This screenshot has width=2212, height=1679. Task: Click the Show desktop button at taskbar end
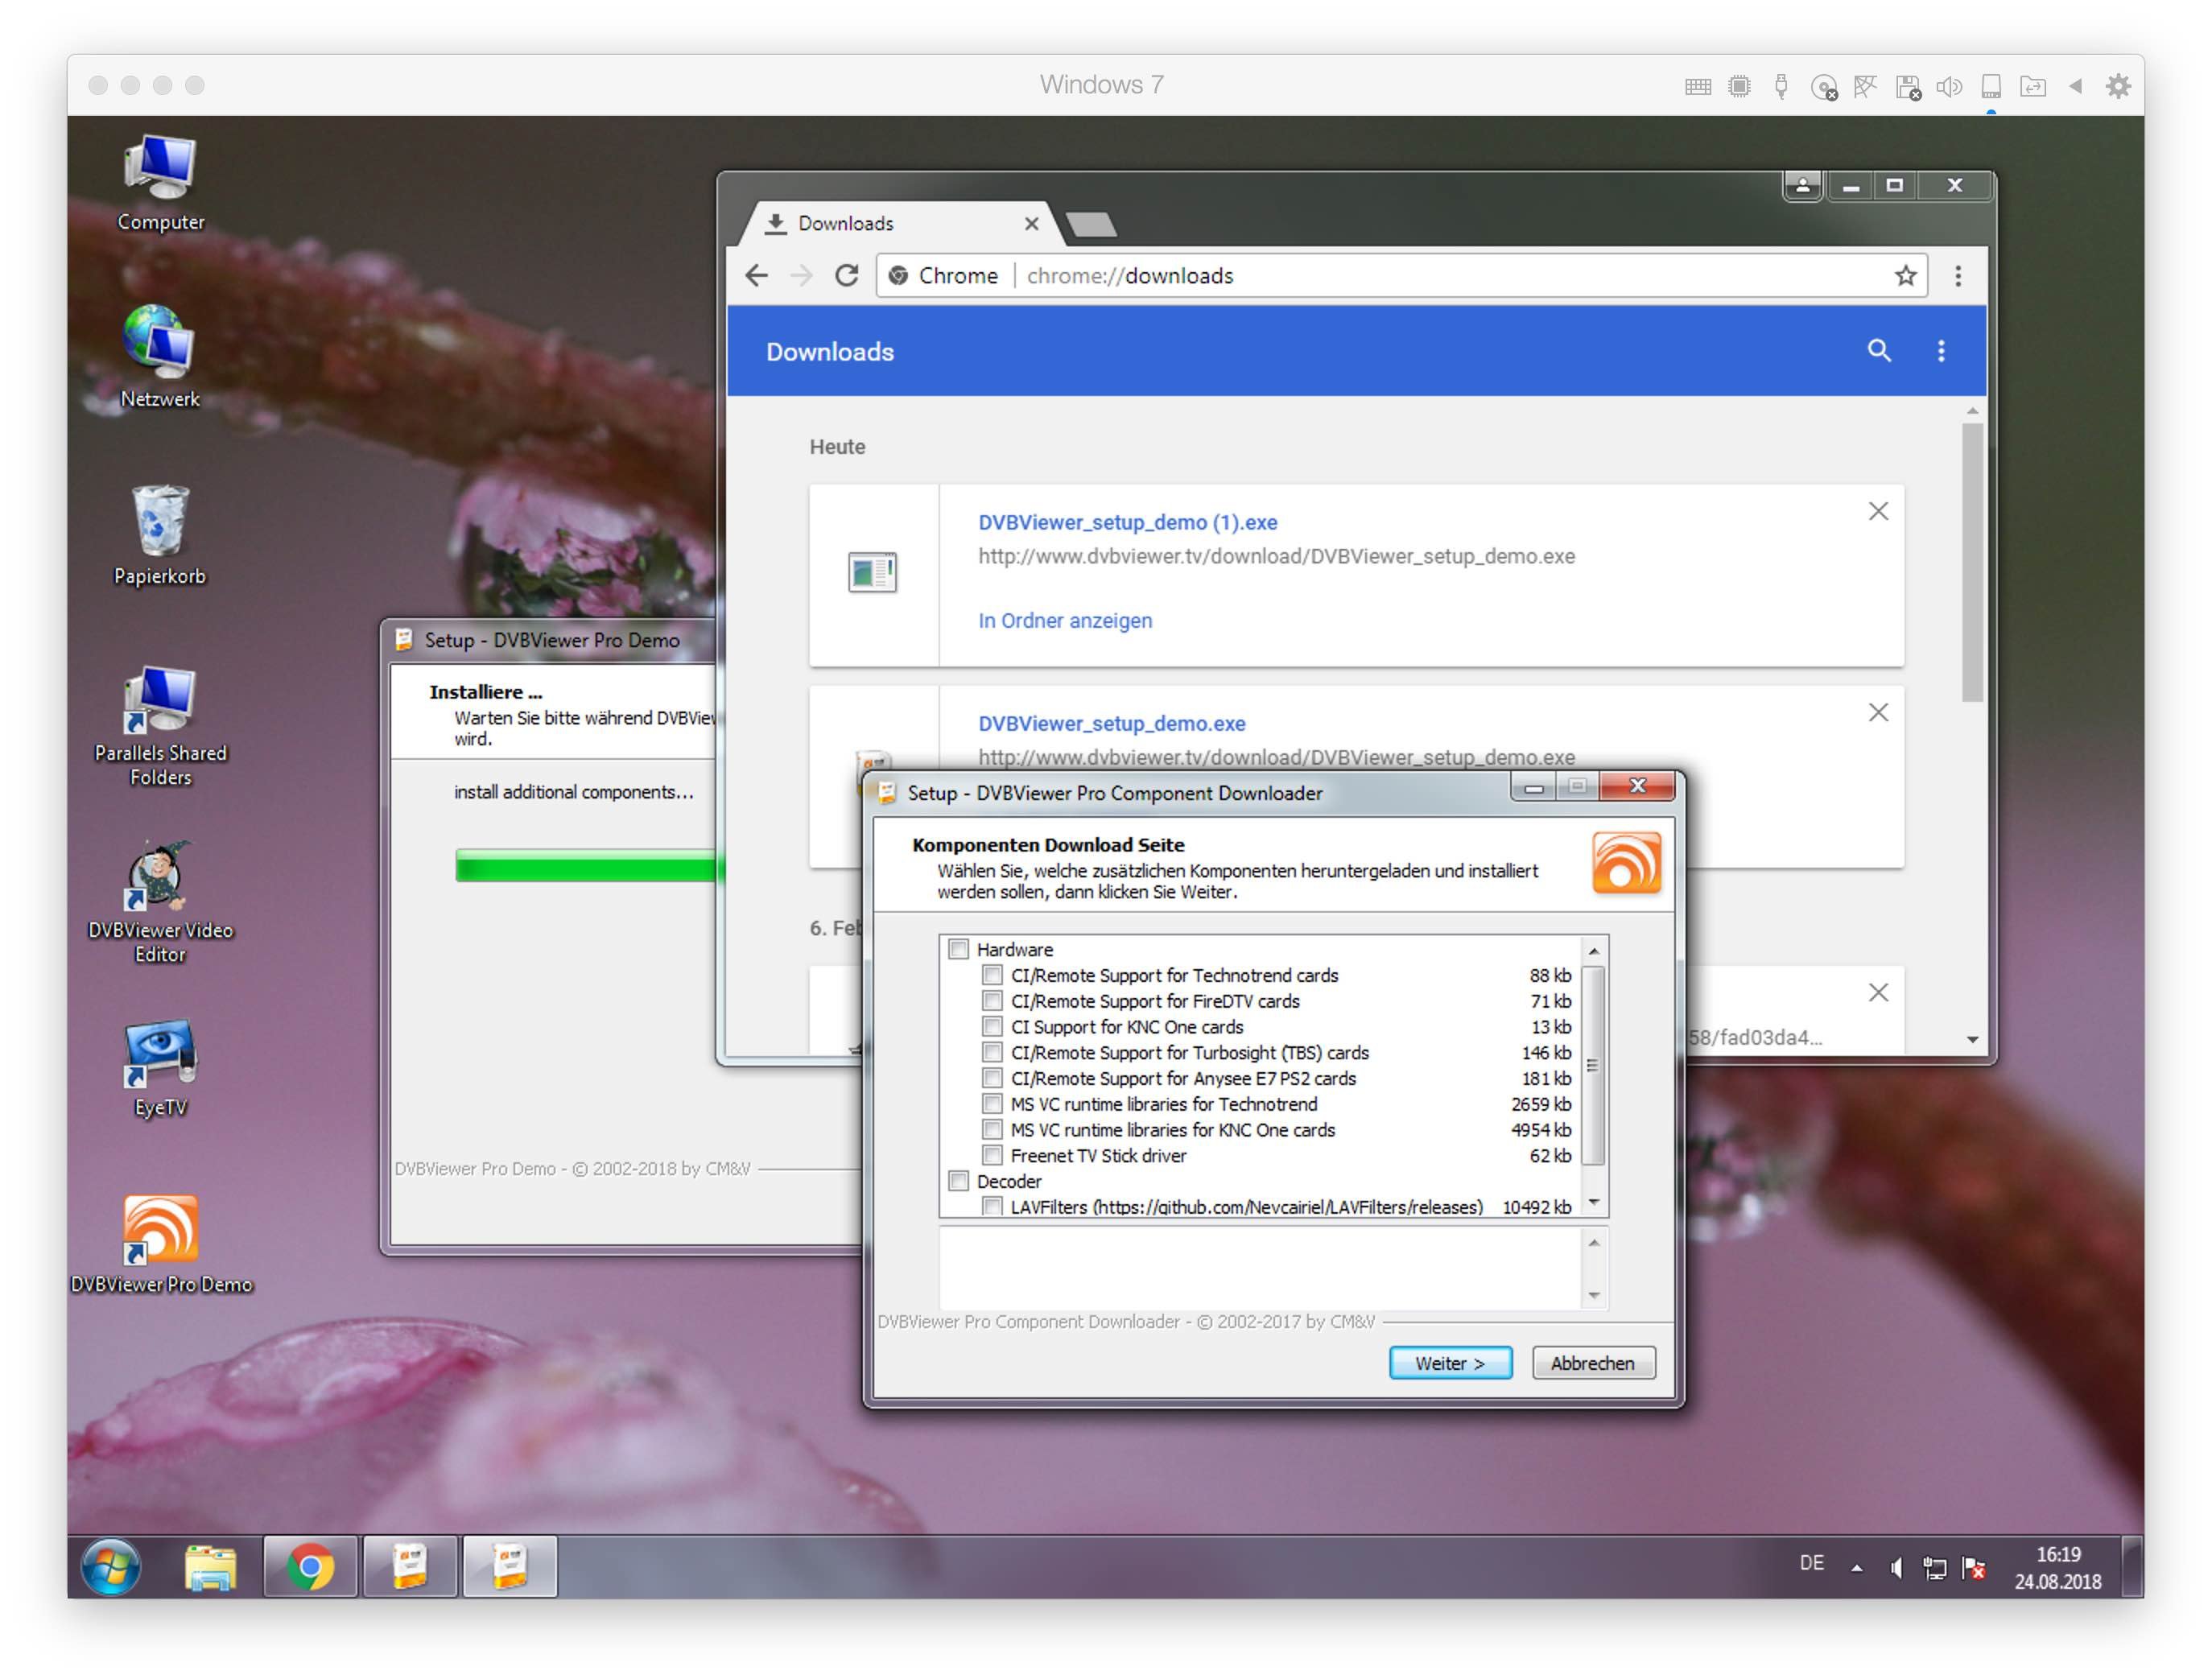tap(2132, 1567)
